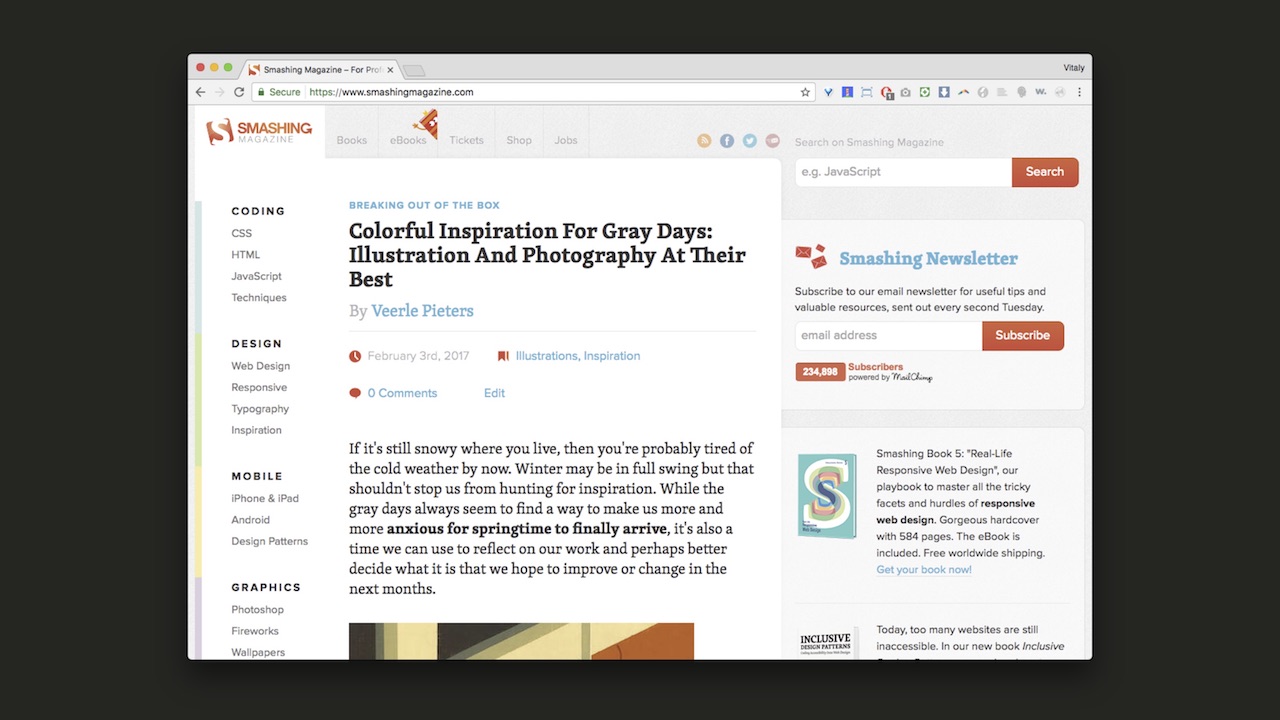Go to iPhone & iPad in the sidebar

click(x=265, y=498)
